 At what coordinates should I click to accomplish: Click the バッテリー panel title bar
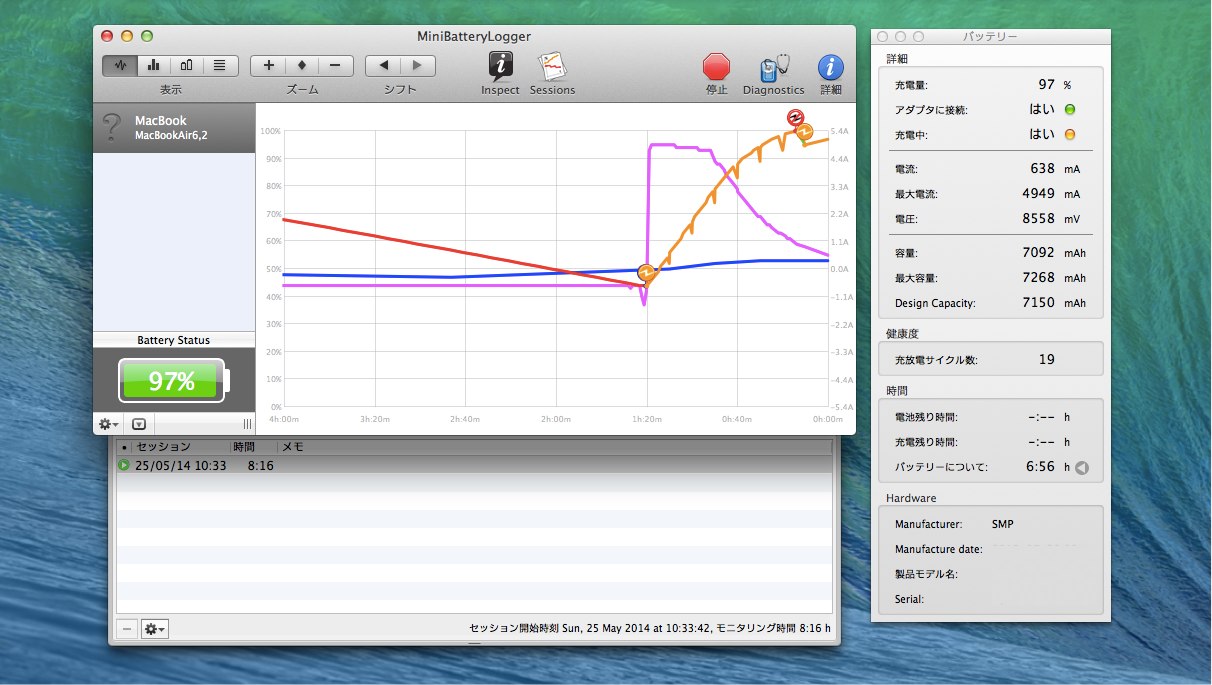pyautogui.click(x=990, y=37)
